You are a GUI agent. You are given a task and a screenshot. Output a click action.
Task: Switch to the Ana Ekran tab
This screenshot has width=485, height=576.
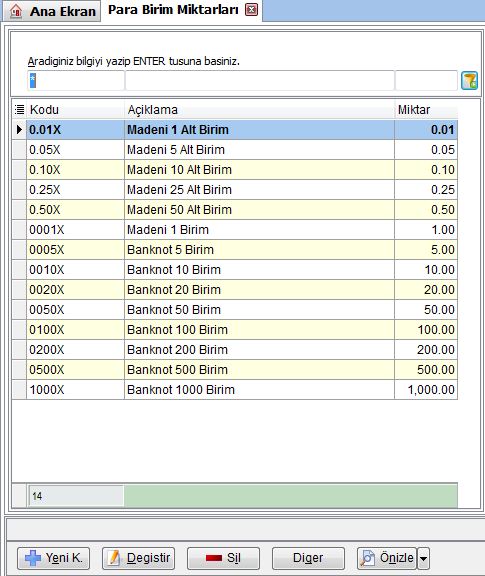tap(52, 11)
